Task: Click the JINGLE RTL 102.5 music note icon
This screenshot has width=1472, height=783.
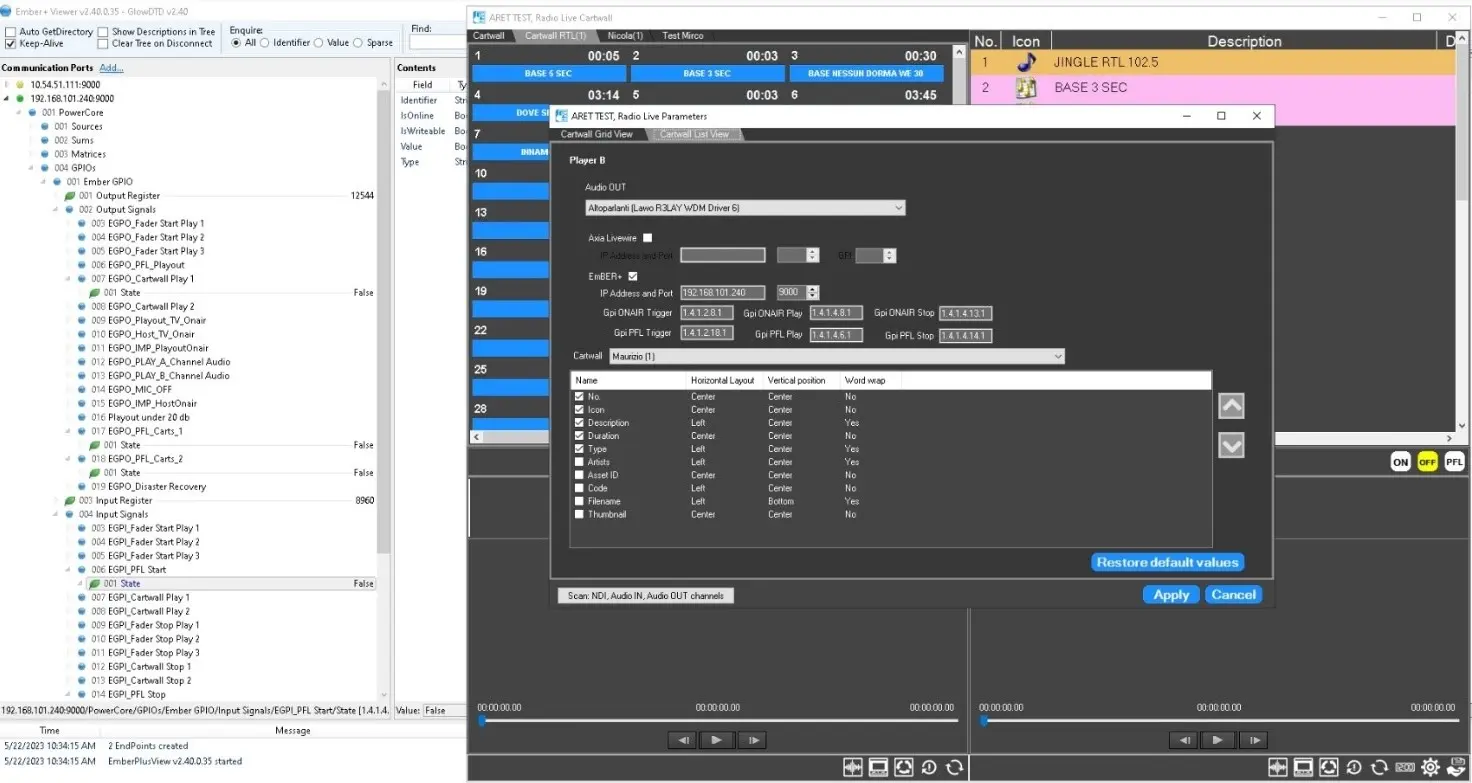Action: [1026, 62]
